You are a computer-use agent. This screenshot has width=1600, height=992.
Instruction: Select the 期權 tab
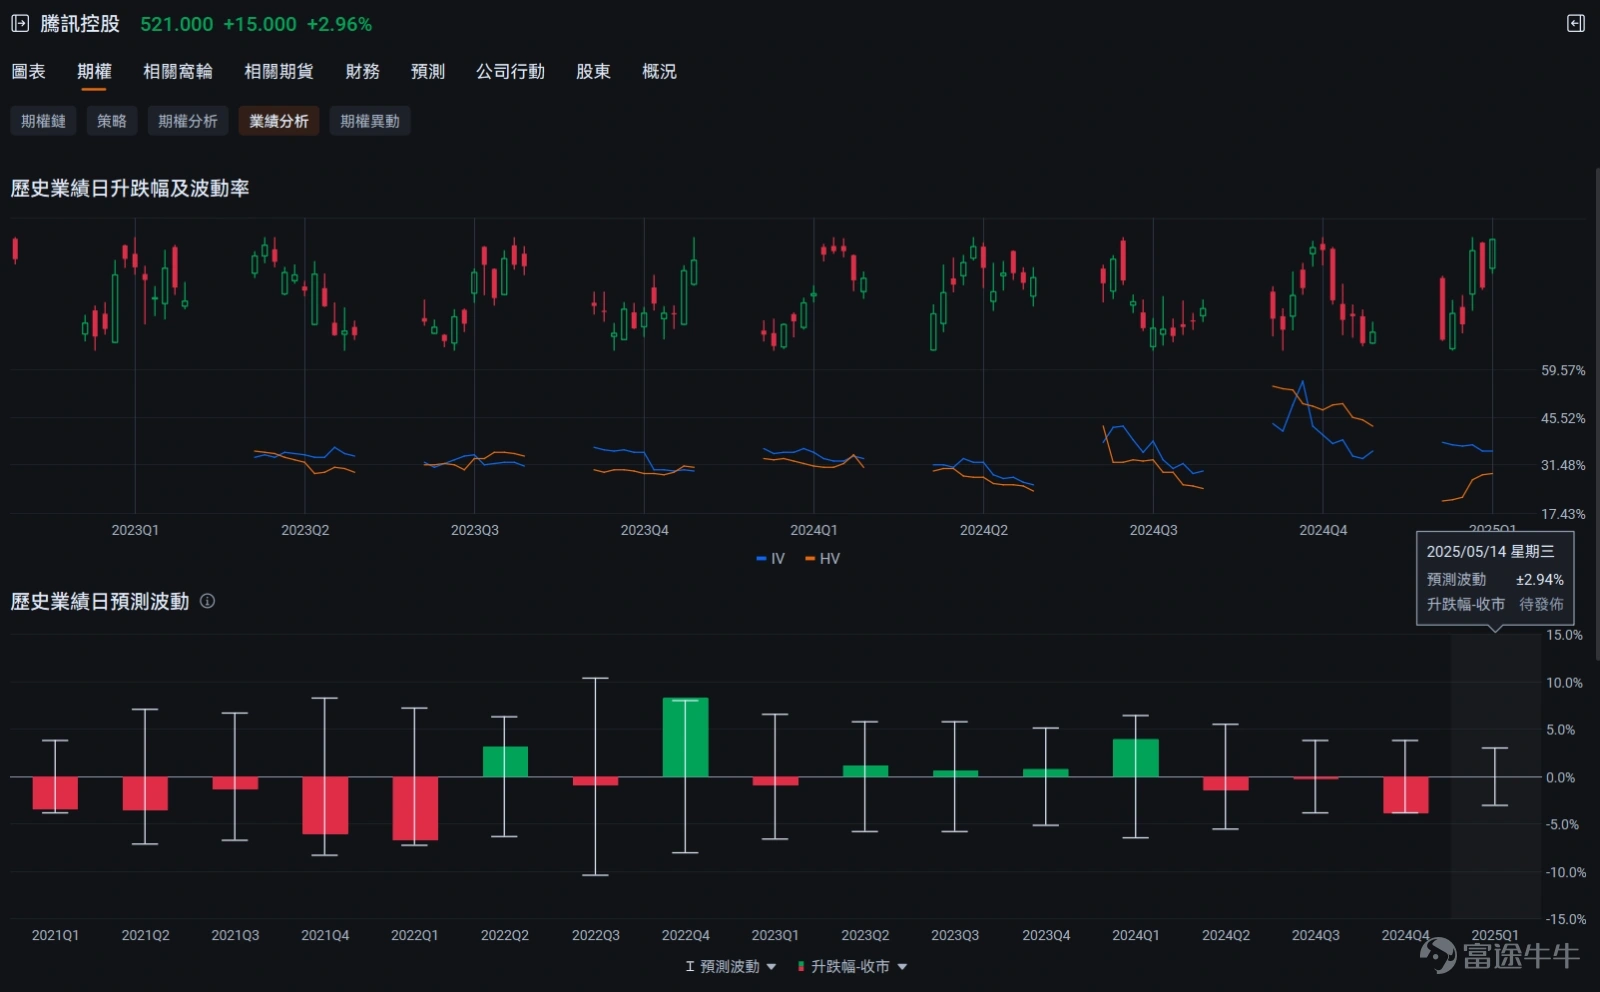[x=94, y=71]
